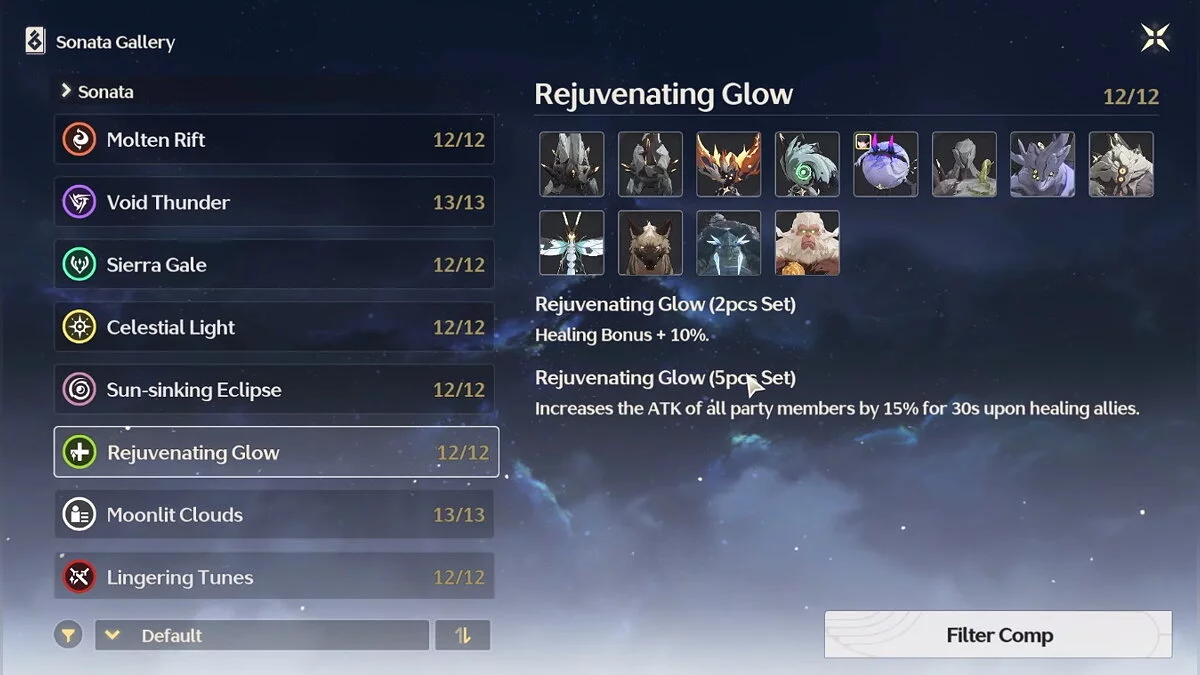1200x675 pixels.
Task: Select the Celestial Light sonata icon
Action: coord(79,327)
